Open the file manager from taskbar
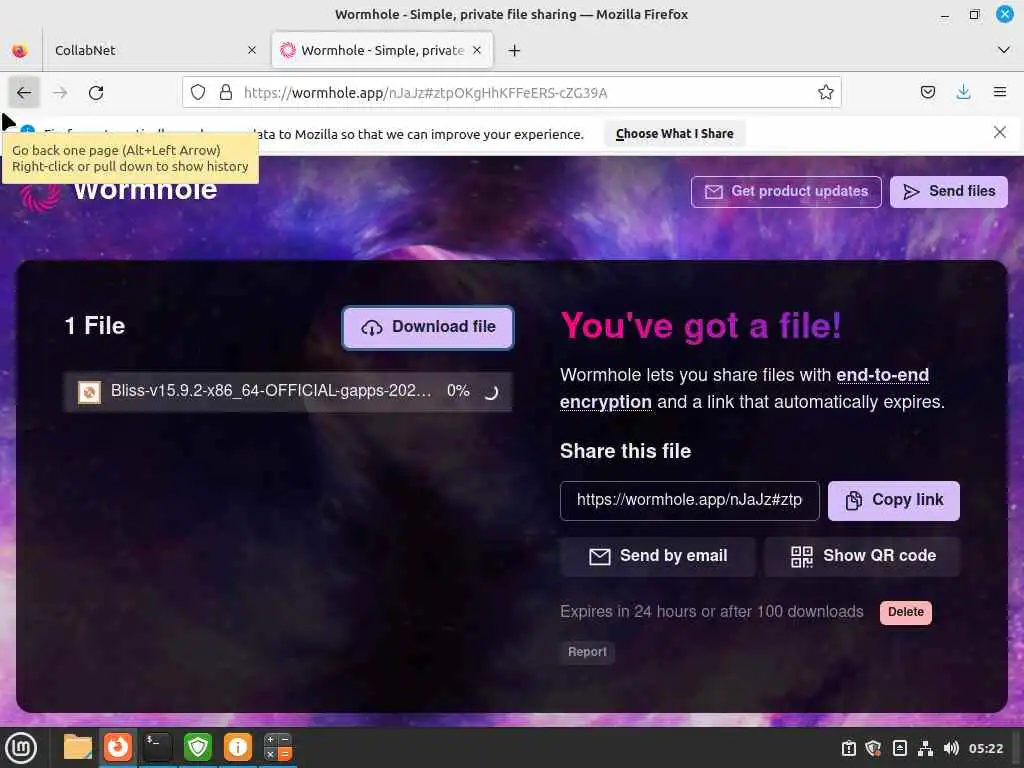This screenshot has width=1024, height=768. (x=78, y=747)
